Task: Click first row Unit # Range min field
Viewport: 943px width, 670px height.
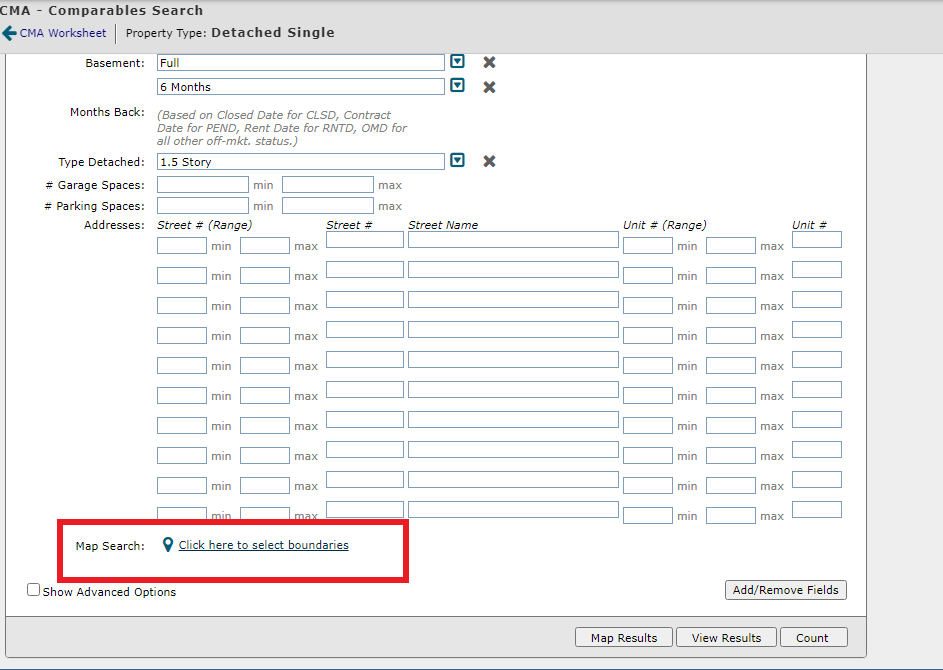Action: click(x=648, y=245)
